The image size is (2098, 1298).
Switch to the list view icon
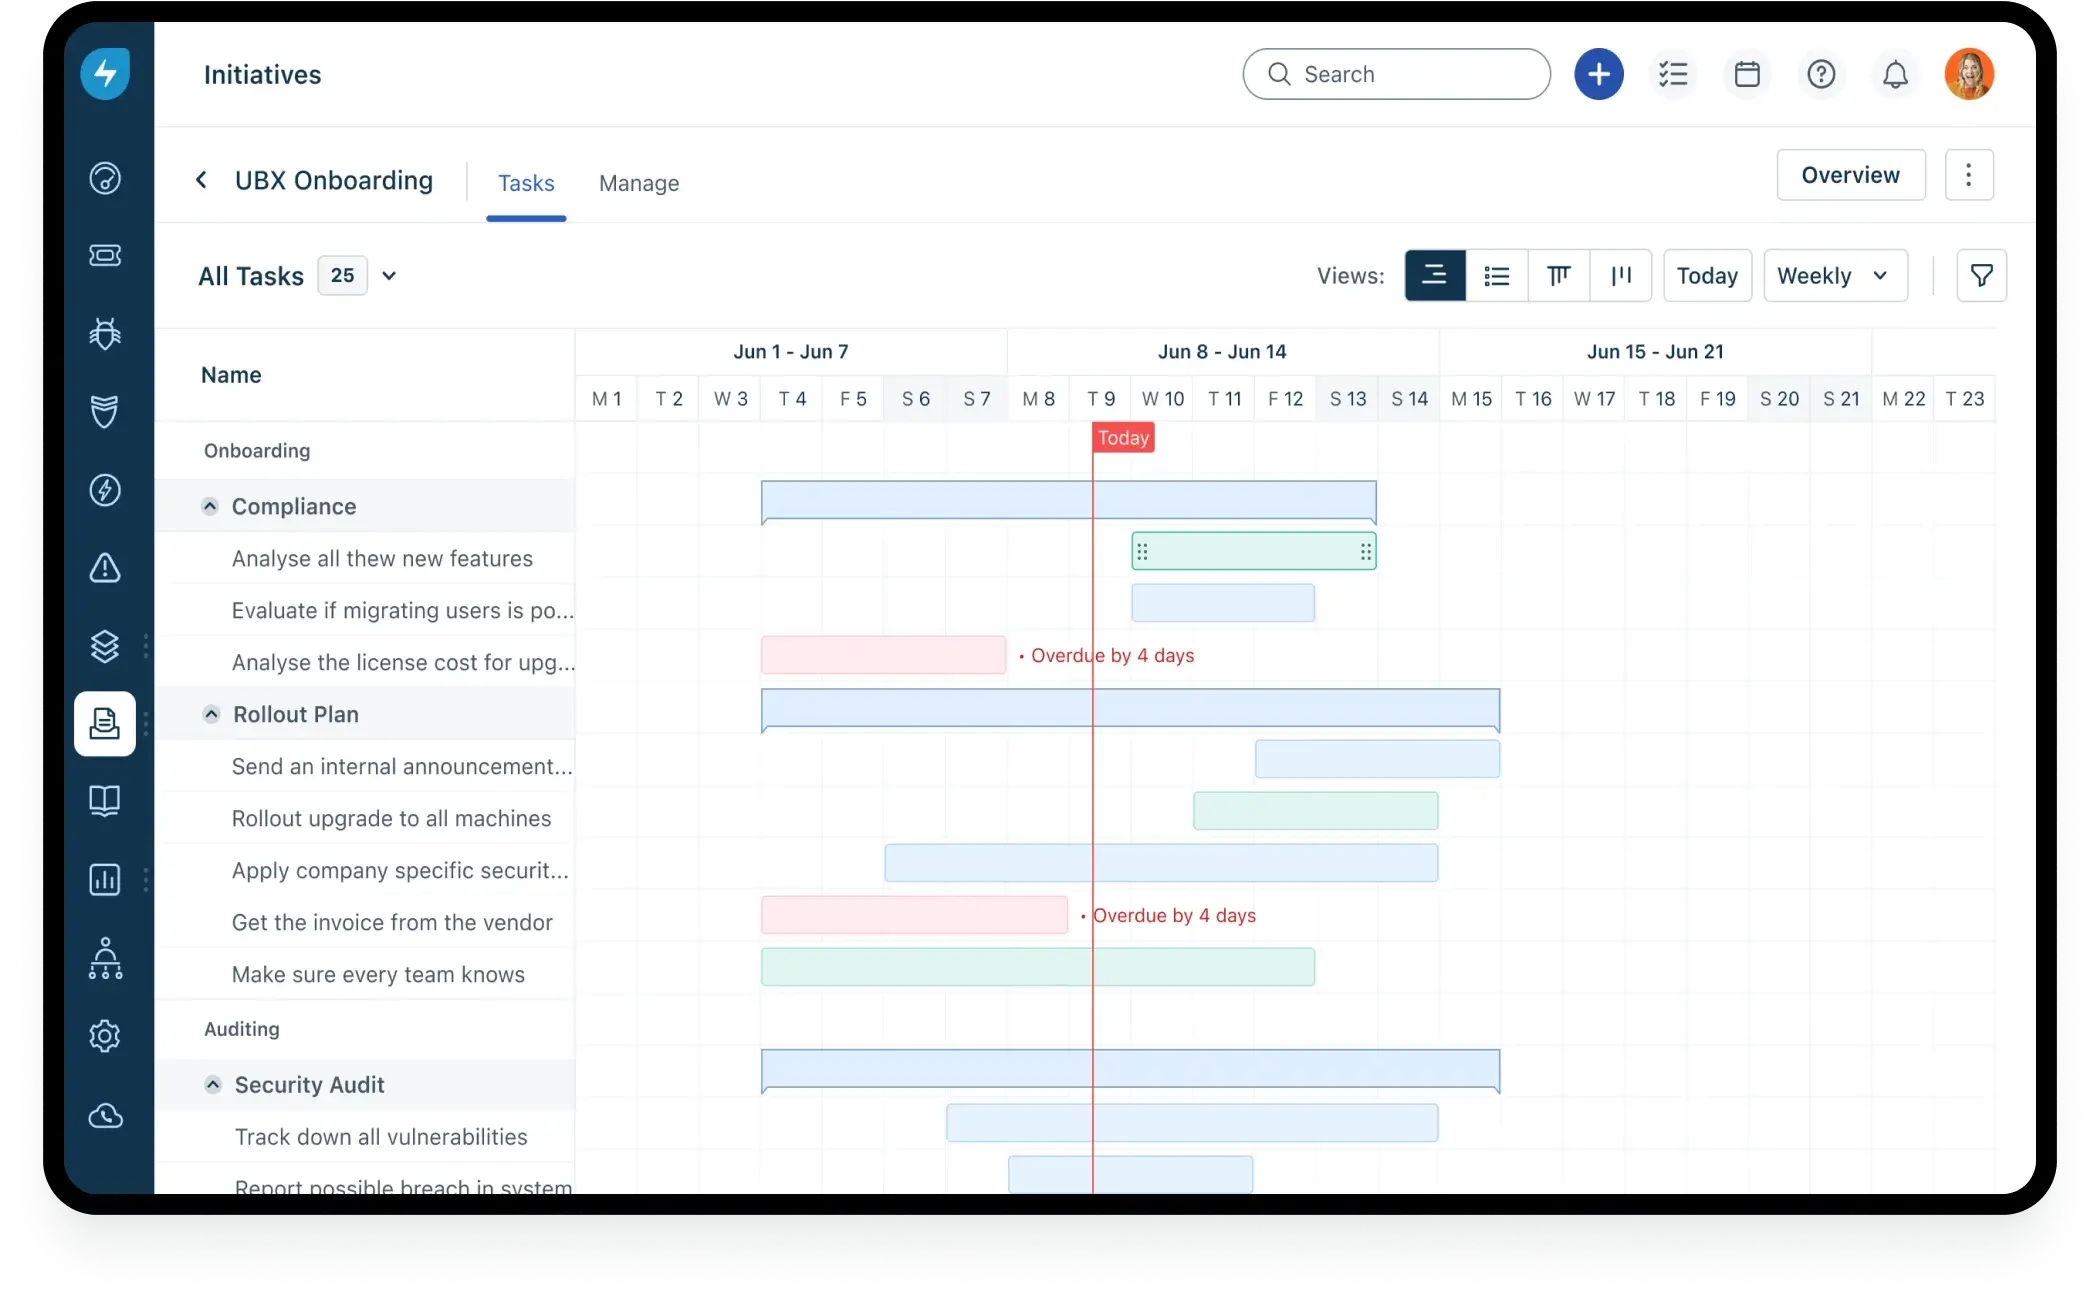pyautogui.click(x=1496, y=274)
